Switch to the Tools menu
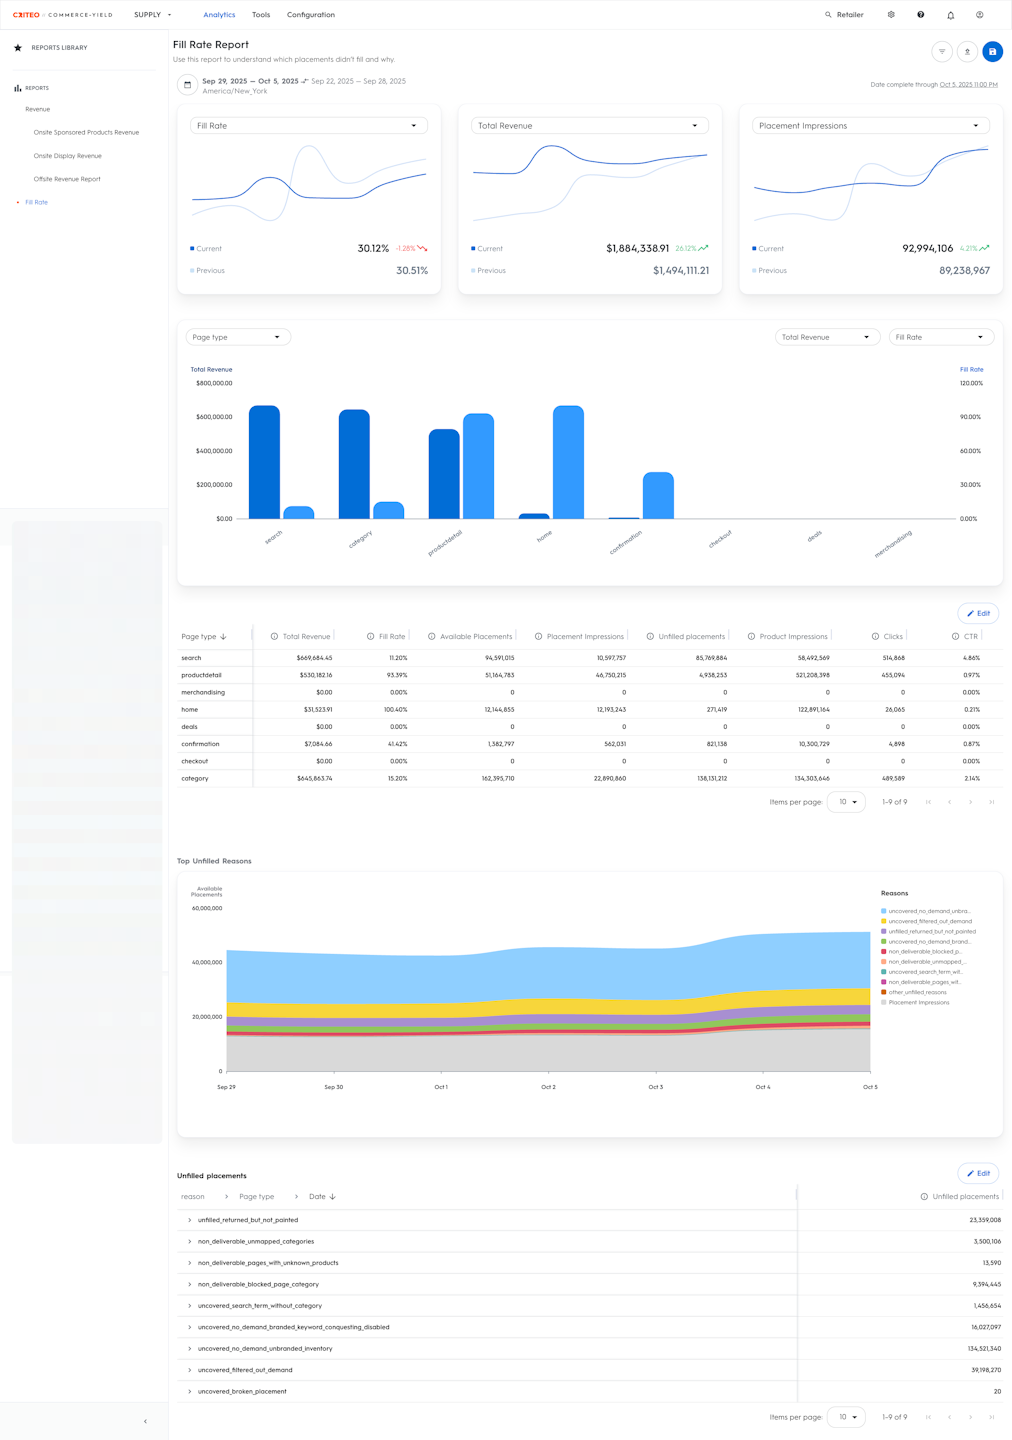The width and height of the screenshot is (1012, 1440). pyautogui.click(x=261, y=15)
